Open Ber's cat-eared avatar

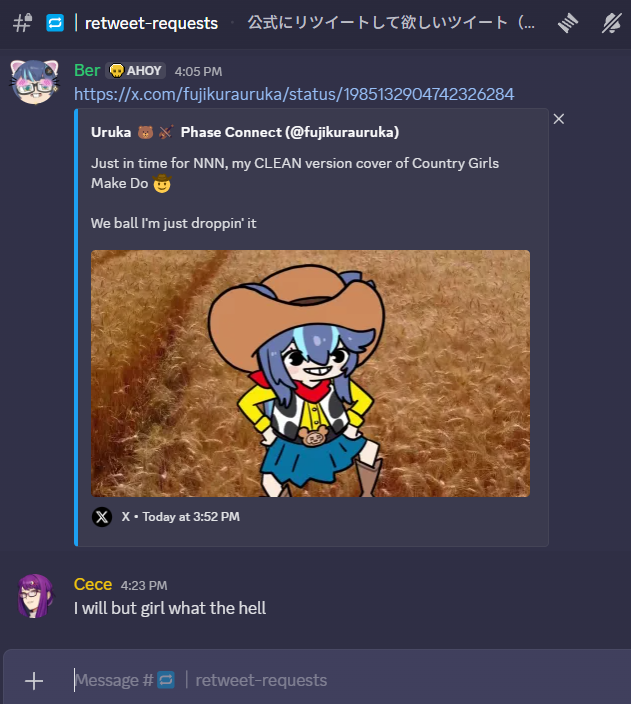coord(35,82)
